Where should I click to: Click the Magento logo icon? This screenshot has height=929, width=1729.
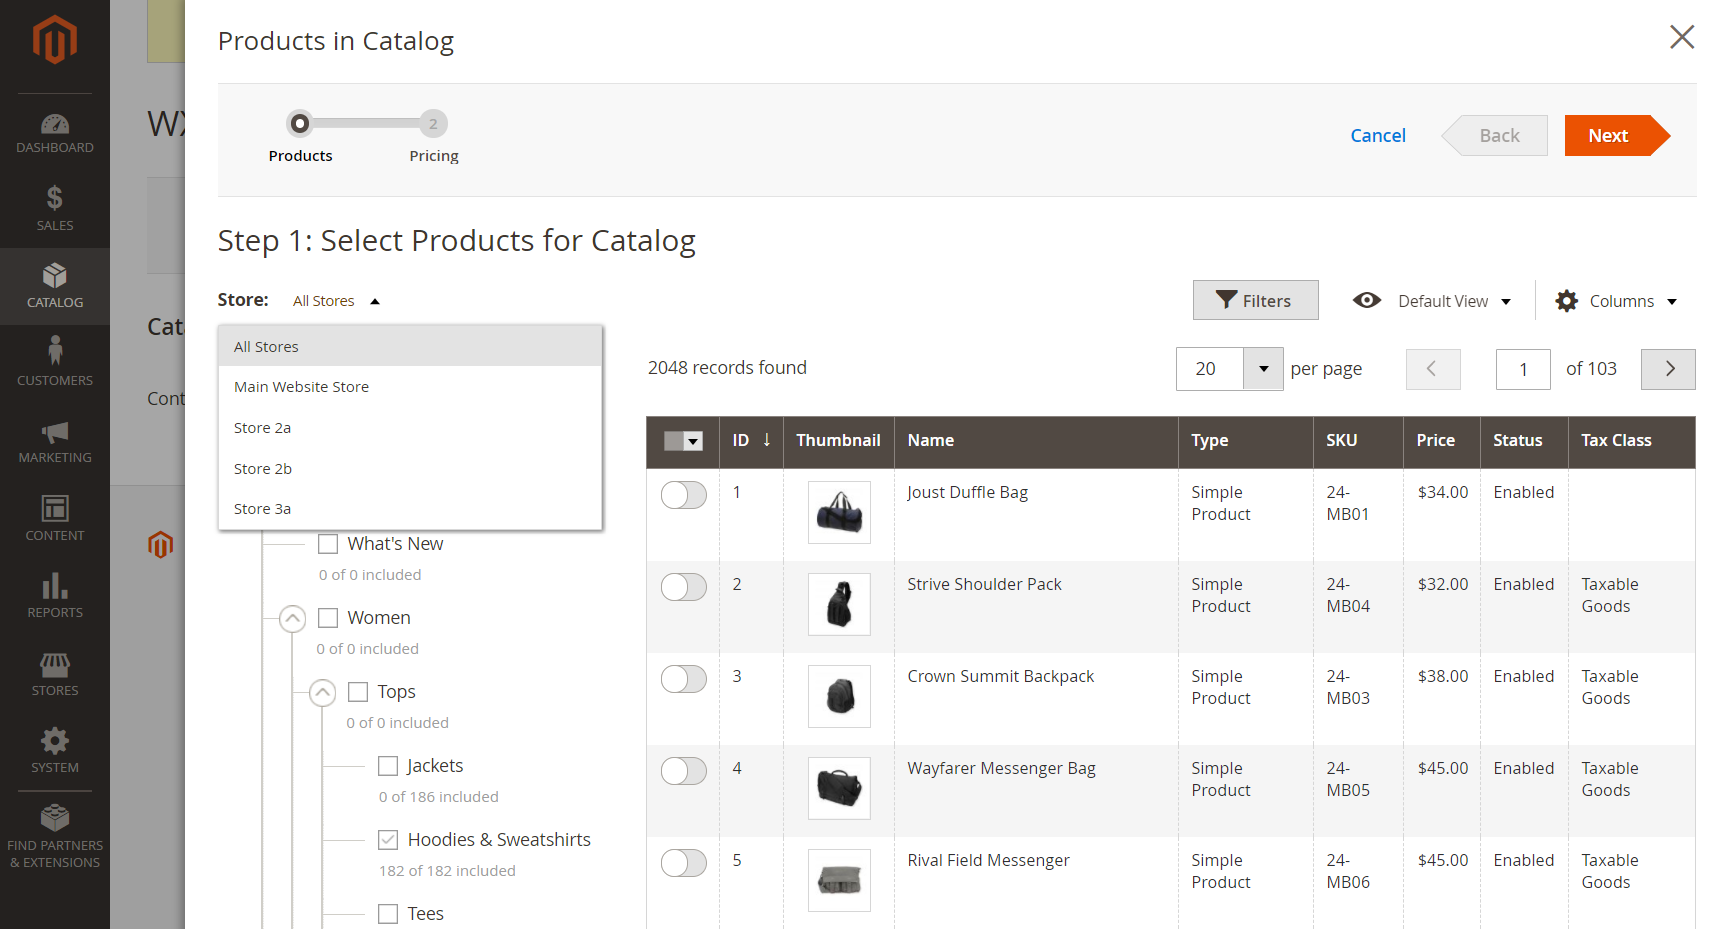54,40
